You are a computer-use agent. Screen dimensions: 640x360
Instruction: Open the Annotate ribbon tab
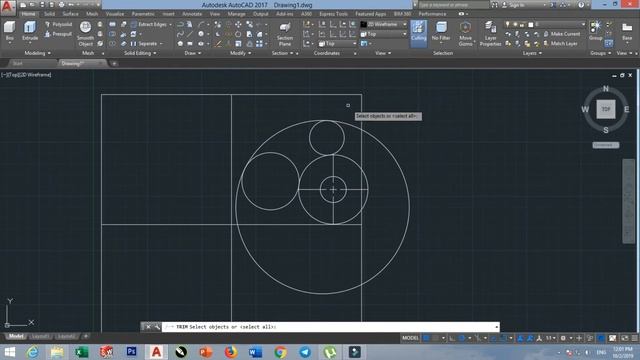[x=192, y=14]
